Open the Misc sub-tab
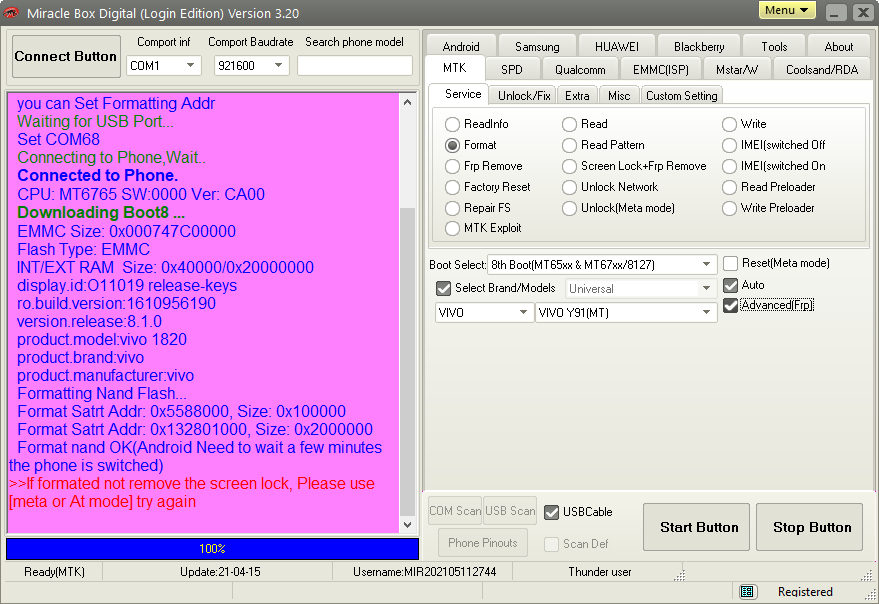The height and width of the screenshot is (604, 879). 619,96
